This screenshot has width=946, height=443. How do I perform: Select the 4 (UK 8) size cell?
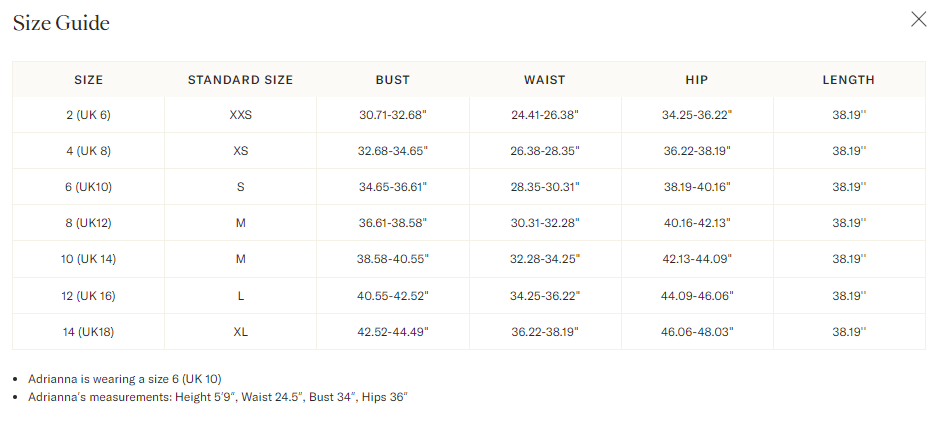click(x=89, y=151)
